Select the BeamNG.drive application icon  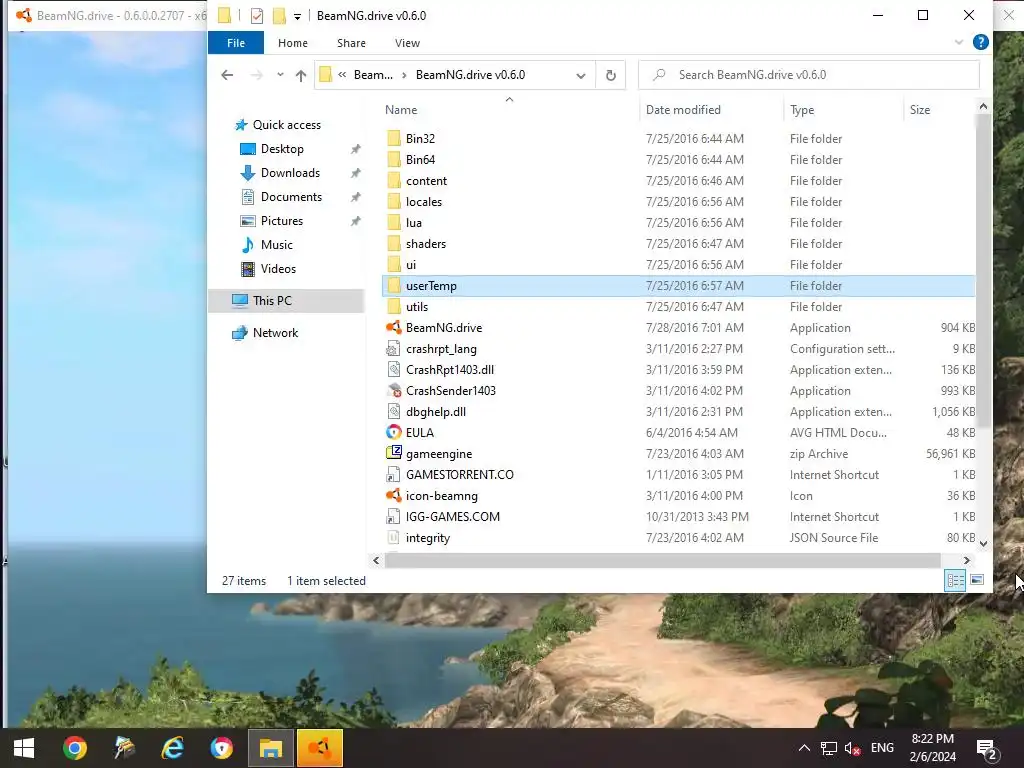(394, 327)
